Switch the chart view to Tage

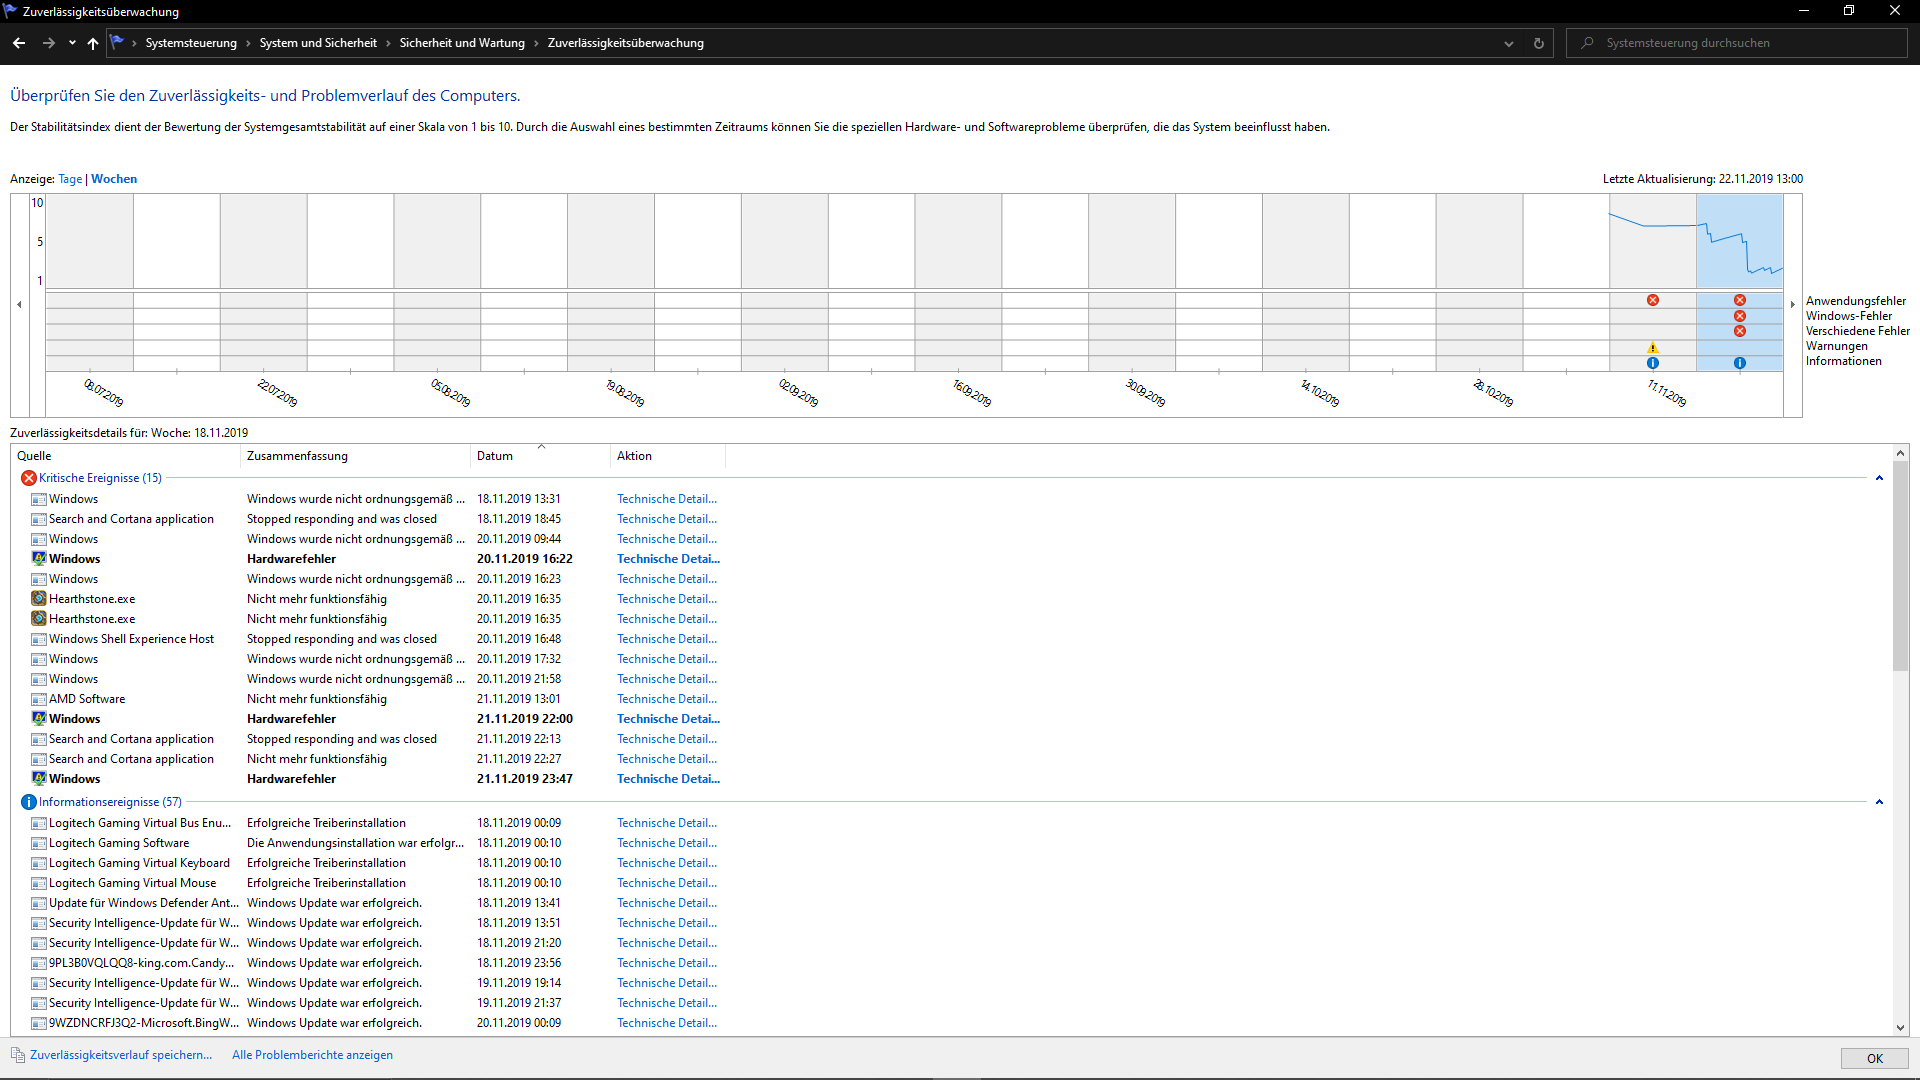click(x=70, y=179)
